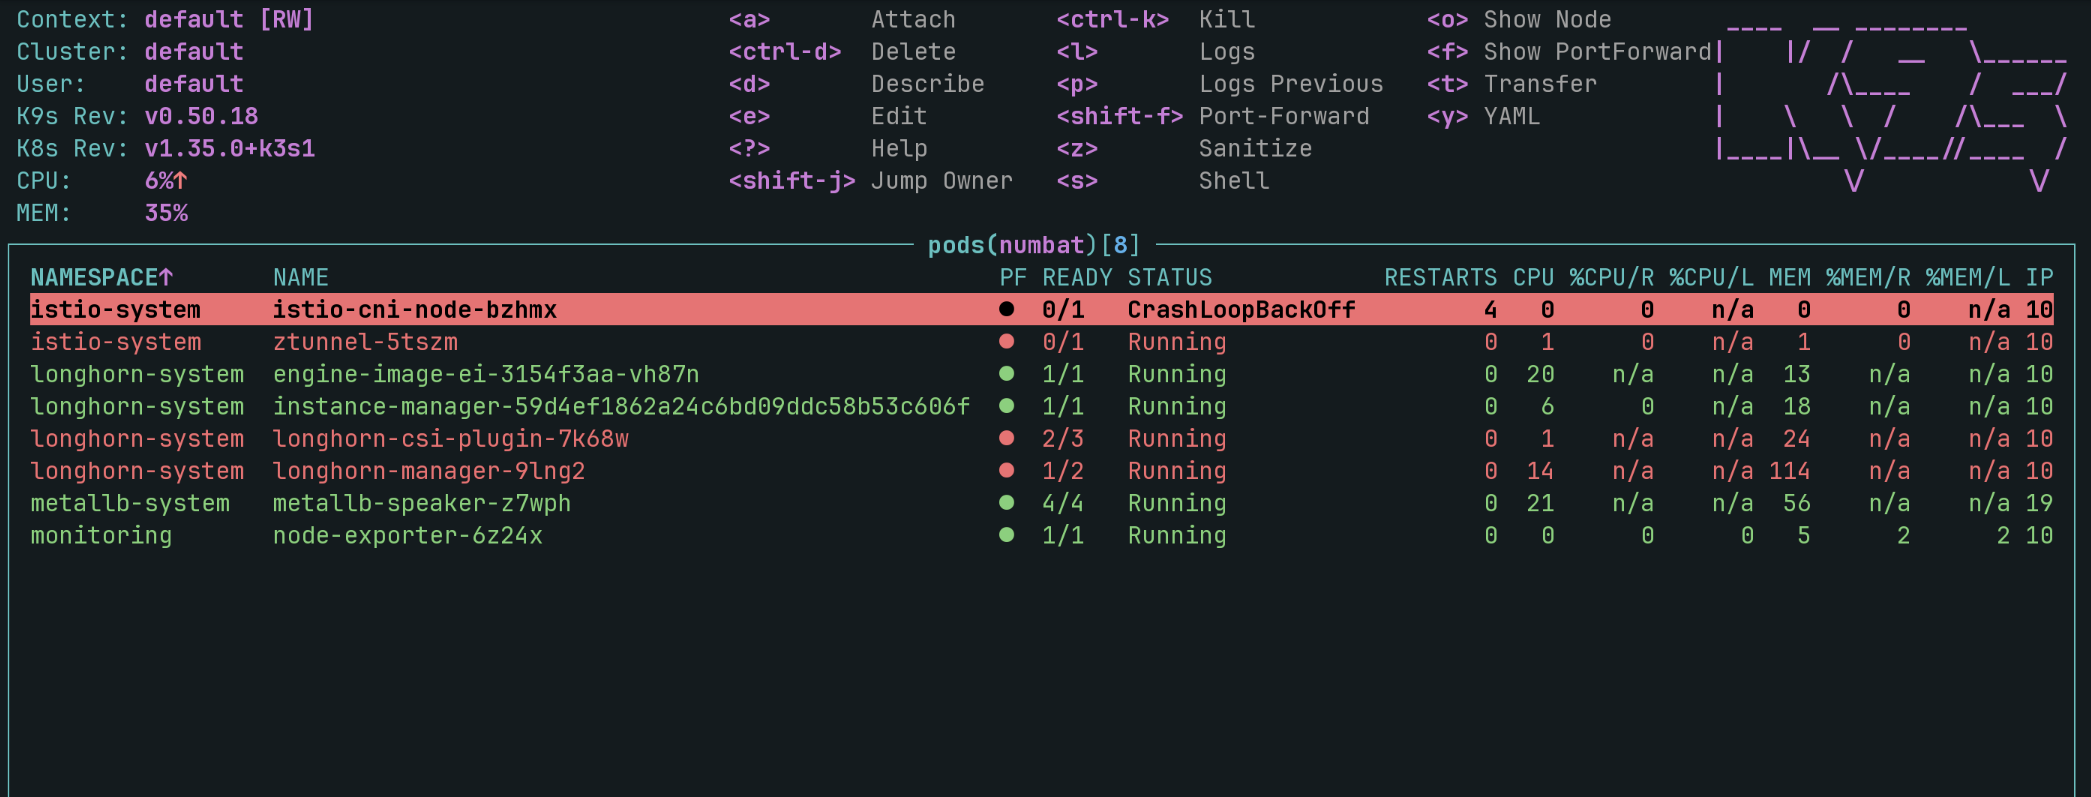Select the istio-cni-node-bzhmx pod row
The image size is (2091, 797).
point(1042,309)
